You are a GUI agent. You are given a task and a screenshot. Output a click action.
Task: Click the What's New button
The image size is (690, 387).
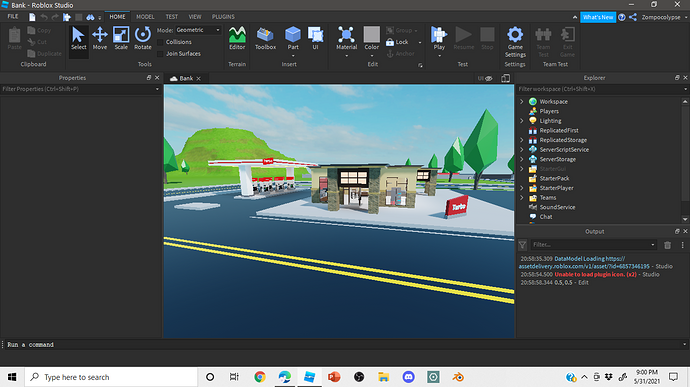[x=598, y=17]
